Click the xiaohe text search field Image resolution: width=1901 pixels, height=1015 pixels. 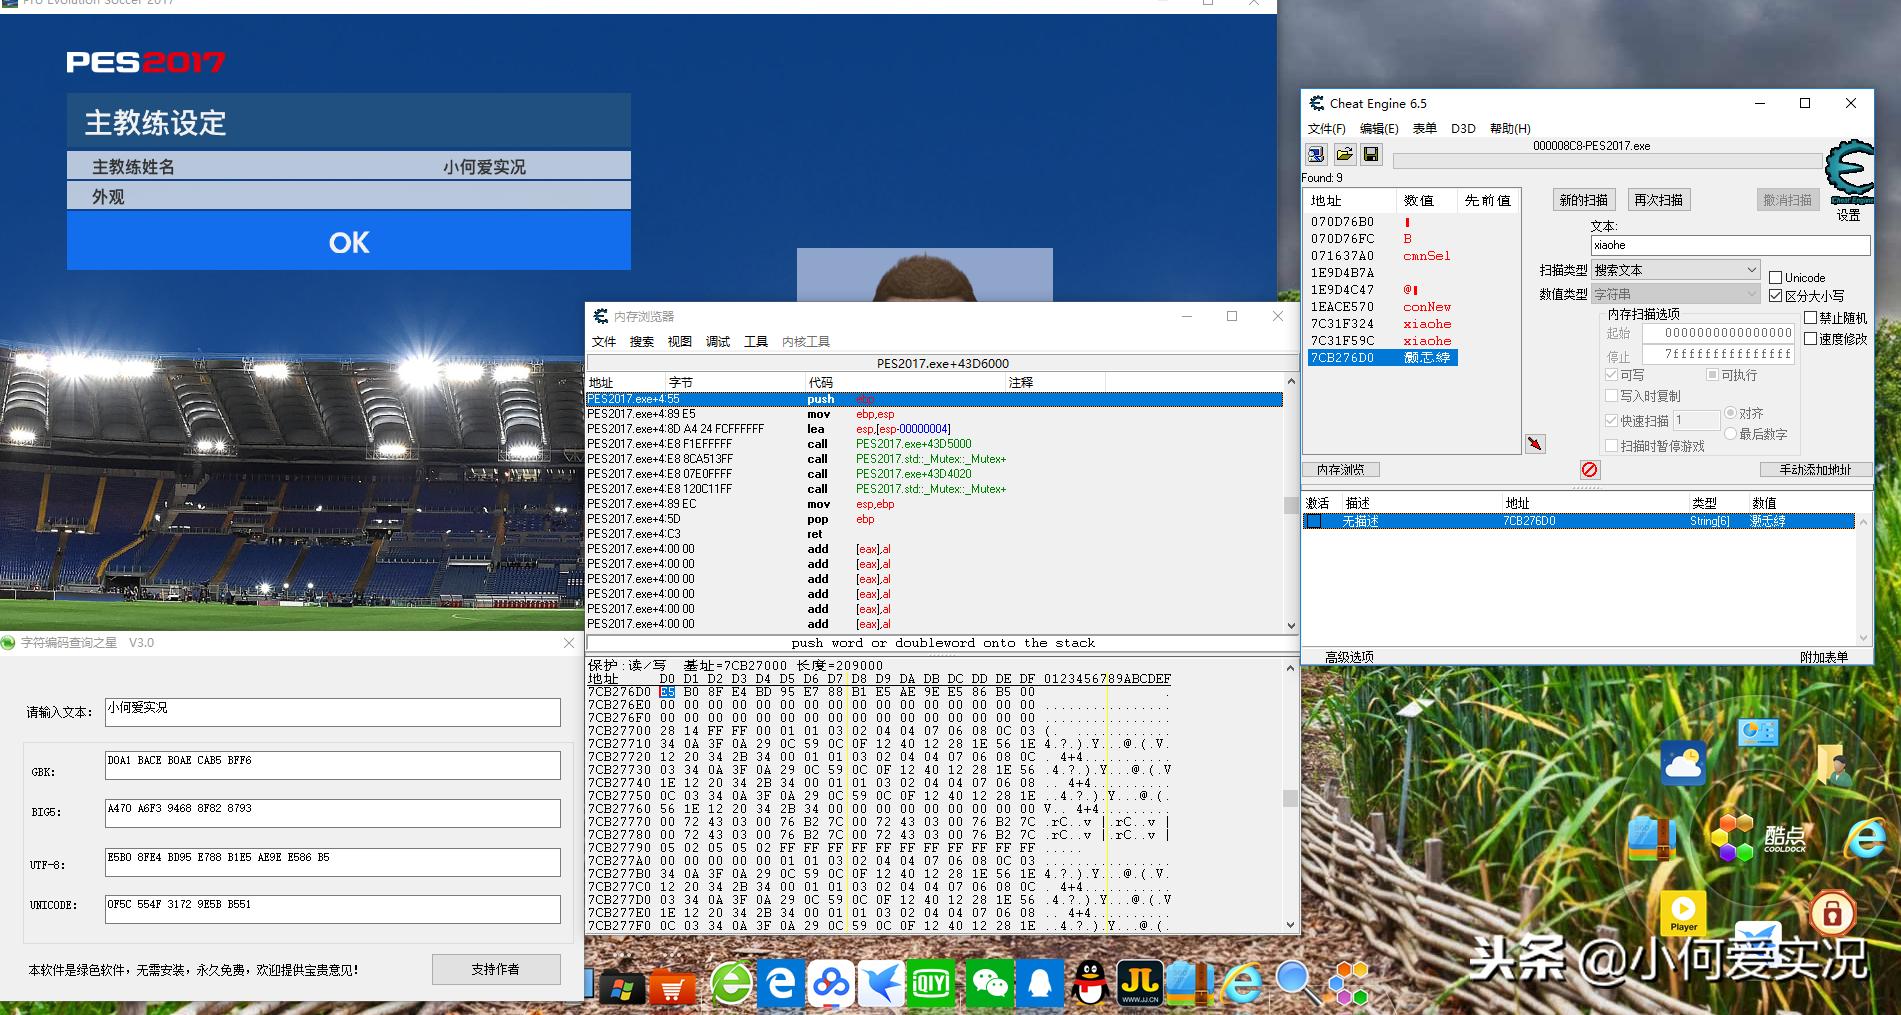point(1729,245)
